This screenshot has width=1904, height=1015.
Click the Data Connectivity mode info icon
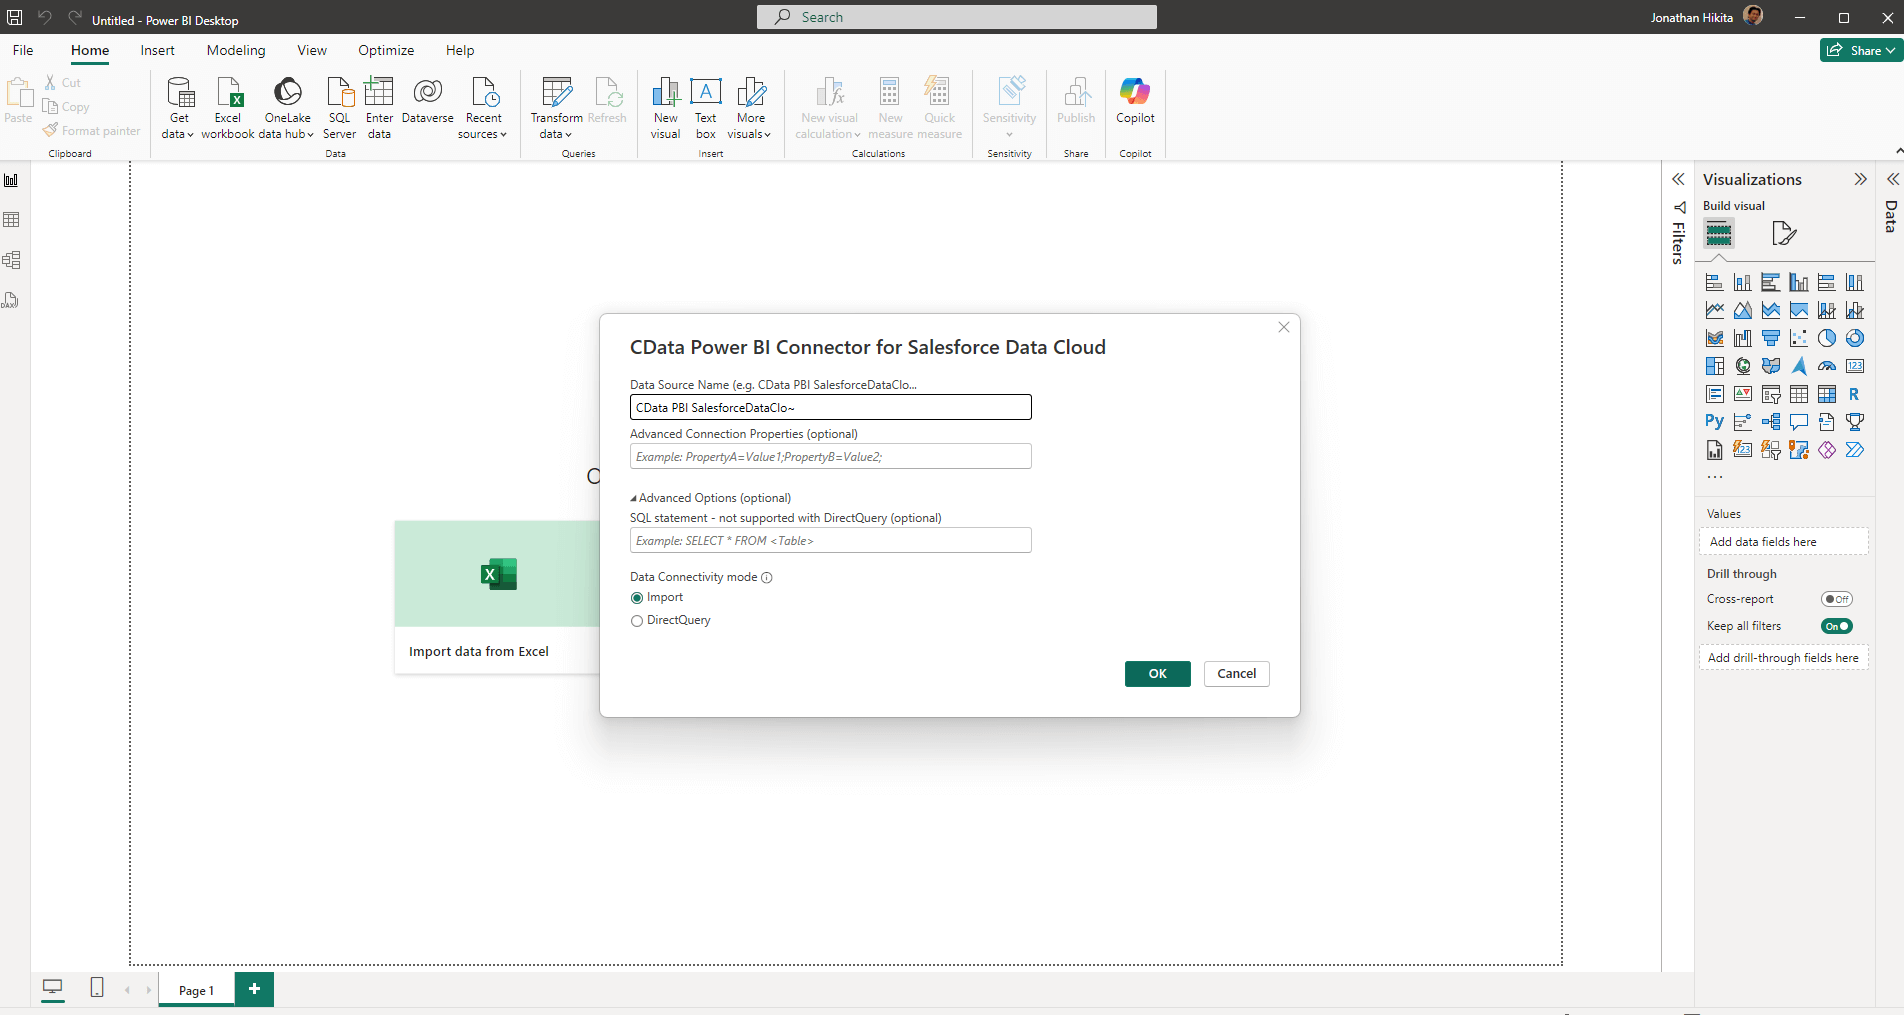point(767,578)
